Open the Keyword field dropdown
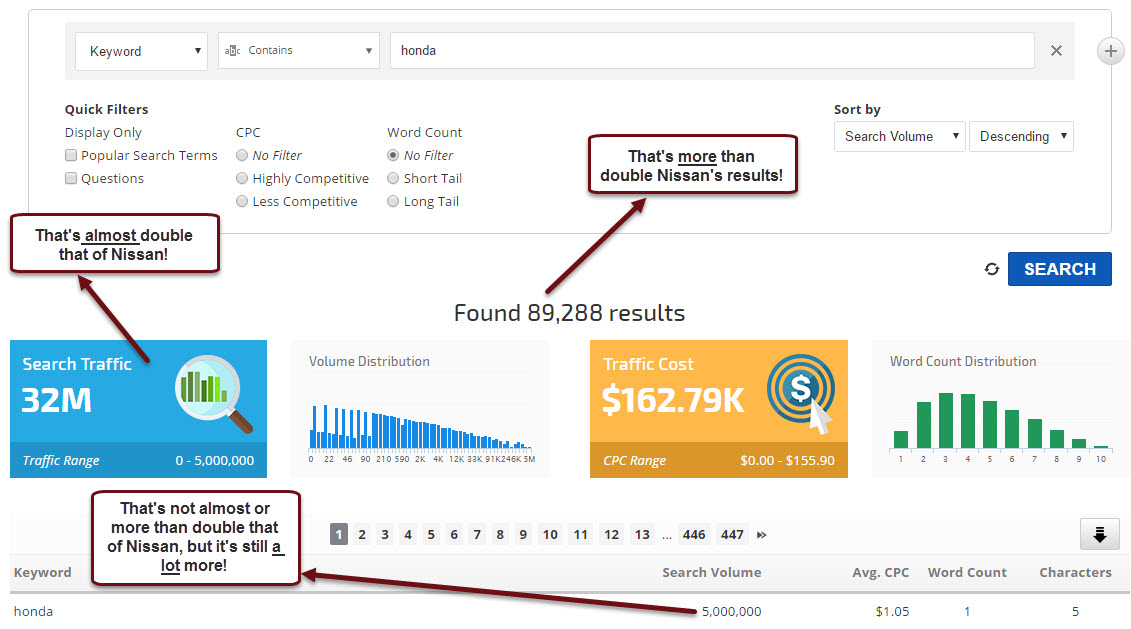Screen dimensions: 1131x629 click(141, 51)
